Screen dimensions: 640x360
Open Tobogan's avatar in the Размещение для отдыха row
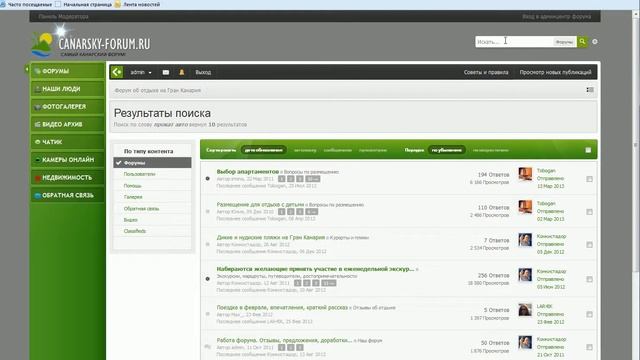525,207
